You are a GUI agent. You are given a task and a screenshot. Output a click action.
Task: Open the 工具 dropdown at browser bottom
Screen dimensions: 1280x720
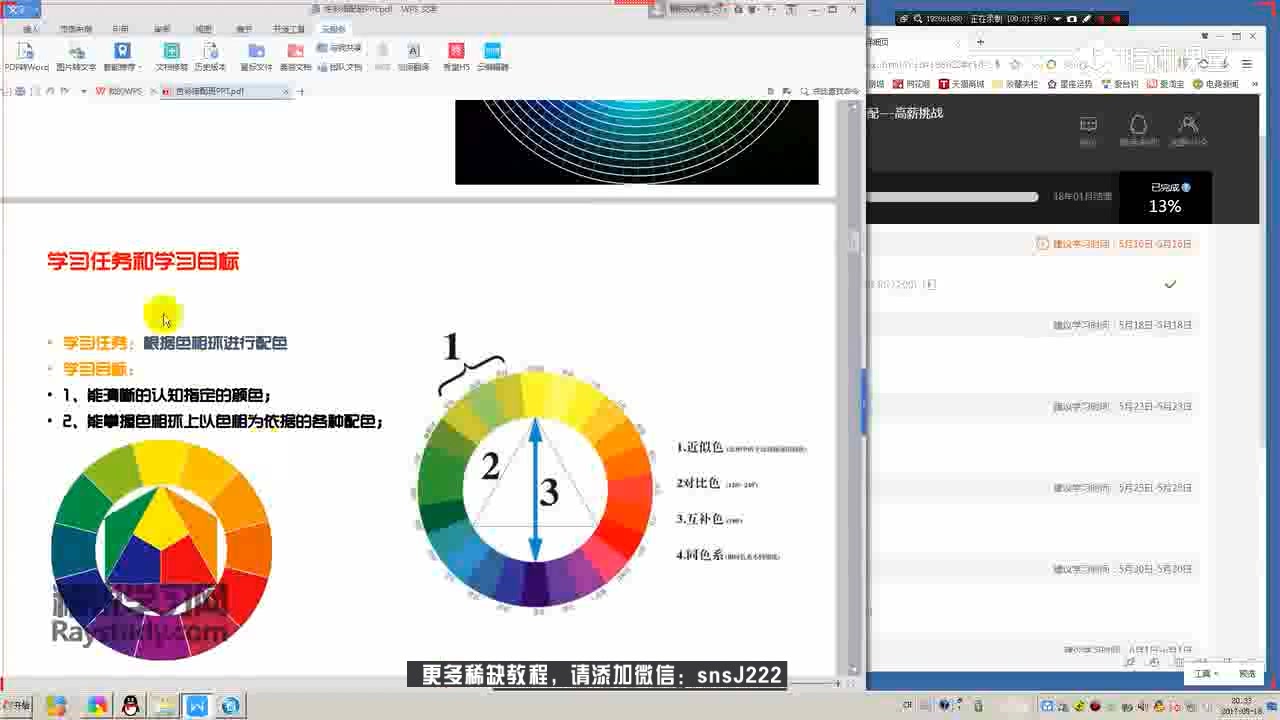coord(1205,674)
